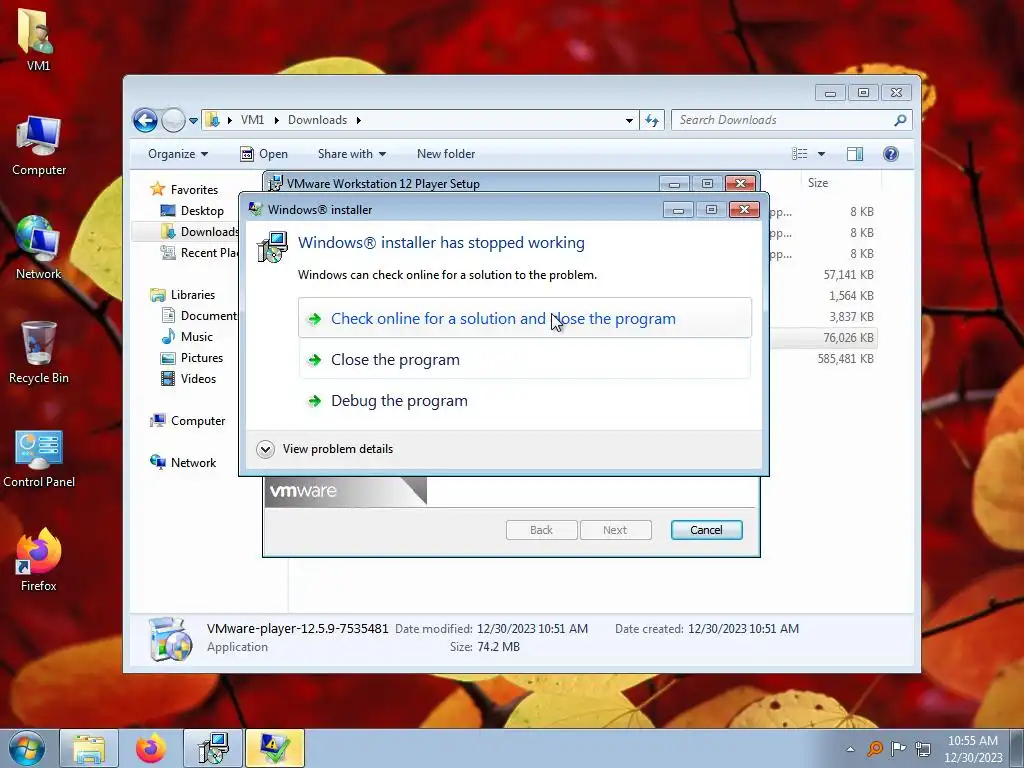Show hidden tray icons arrow
The image size is (1024, 768).
(x=850, y=749)
